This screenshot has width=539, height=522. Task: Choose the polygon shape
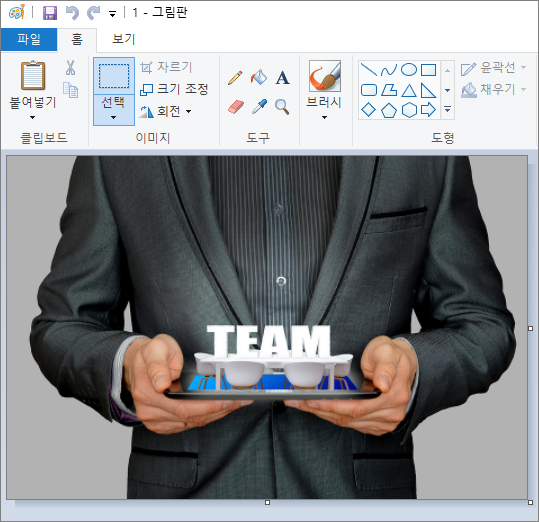click(x=389, y=90)
